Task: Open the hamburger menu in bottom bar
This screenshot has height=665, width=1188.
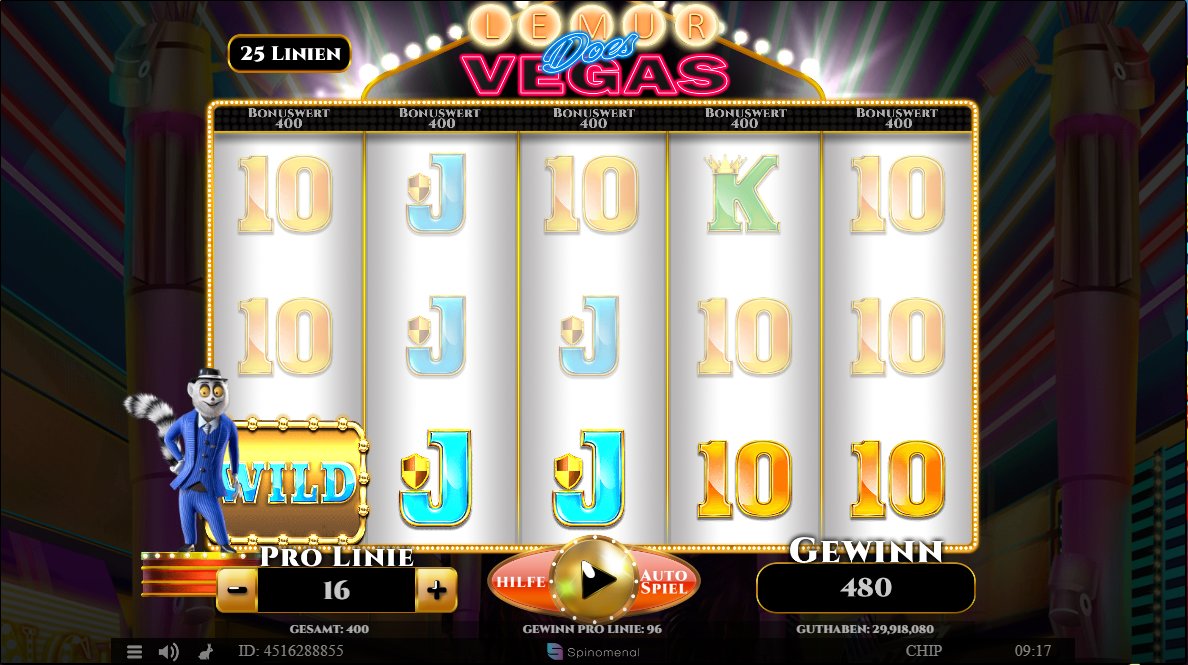Action: (134, 651)
